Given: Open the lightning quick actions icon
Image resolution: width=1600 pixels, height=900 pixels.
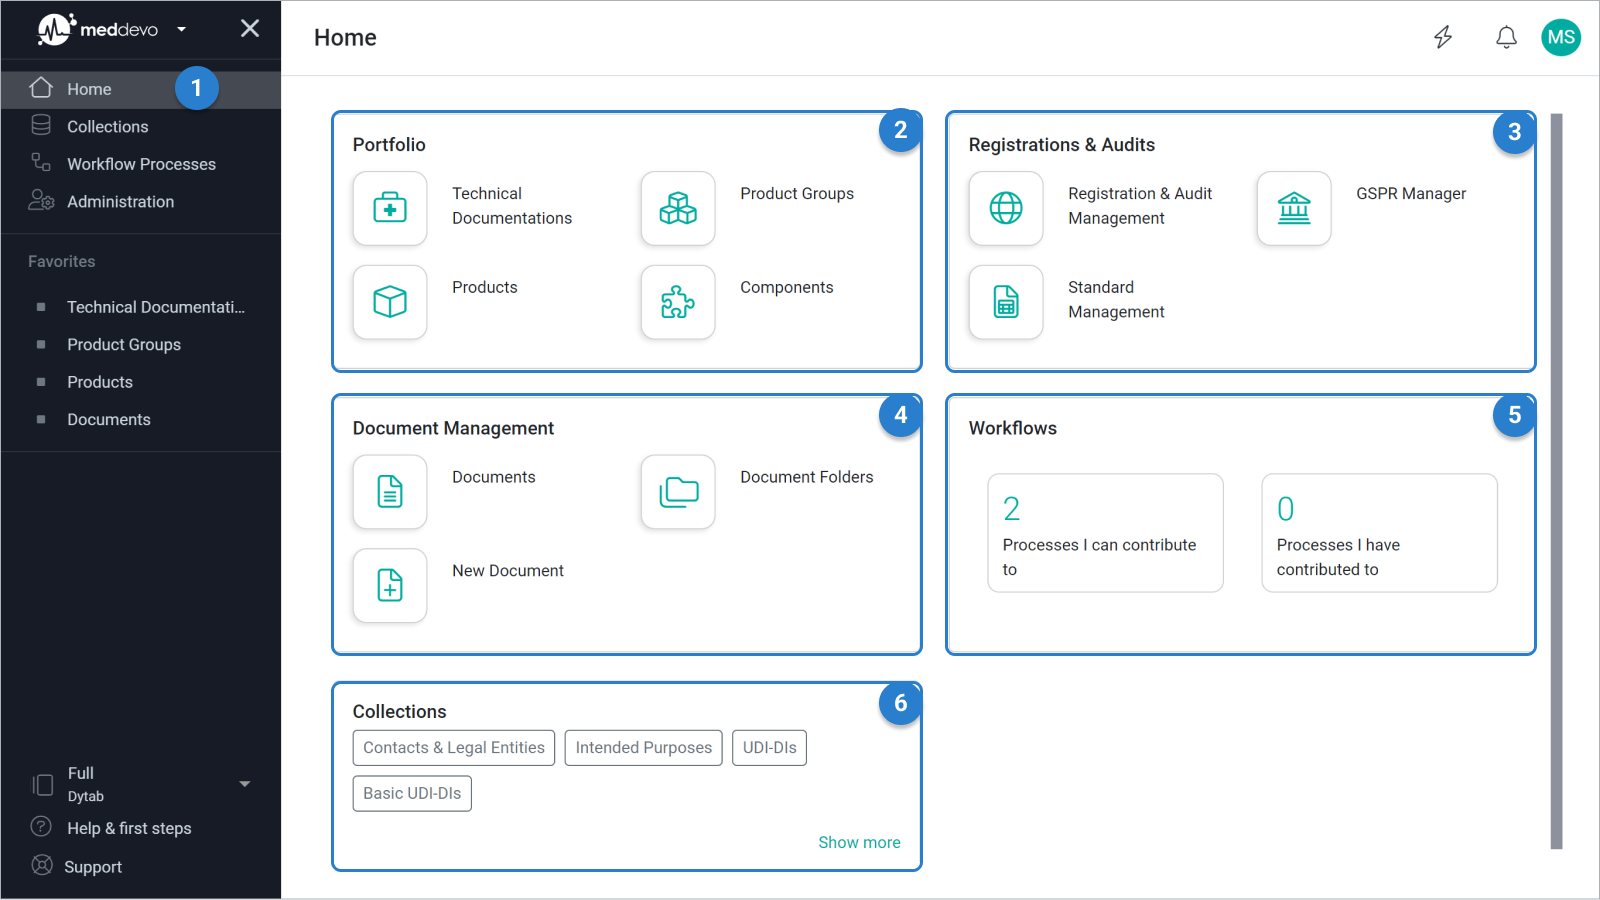Looking at the screenshot, I should click(x=1443, y=37).
